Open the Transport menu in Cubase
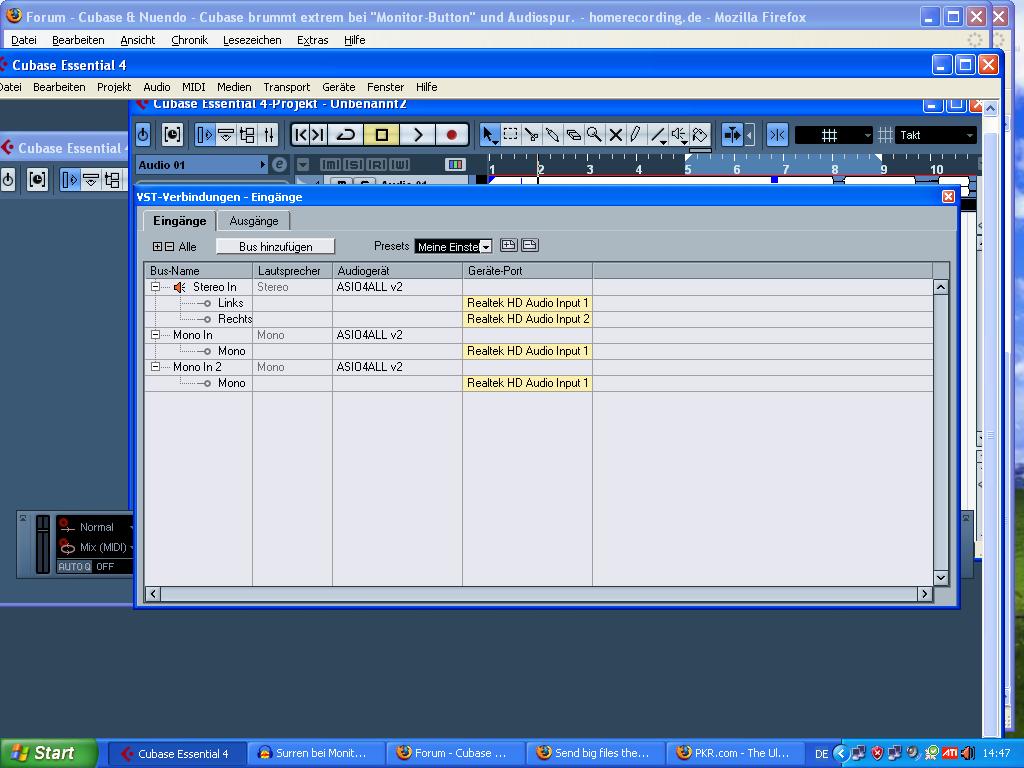This screenshot has height=768, width=1024. point(286,87)
